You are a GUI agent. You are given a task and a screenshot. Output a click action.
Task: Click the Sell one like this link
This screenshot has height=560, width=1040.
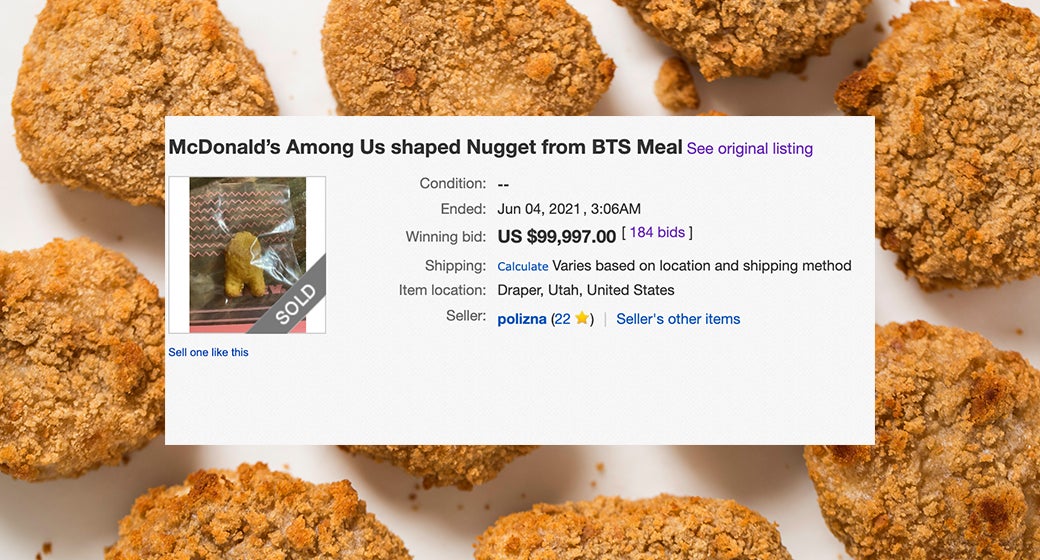tap(208, 352)
